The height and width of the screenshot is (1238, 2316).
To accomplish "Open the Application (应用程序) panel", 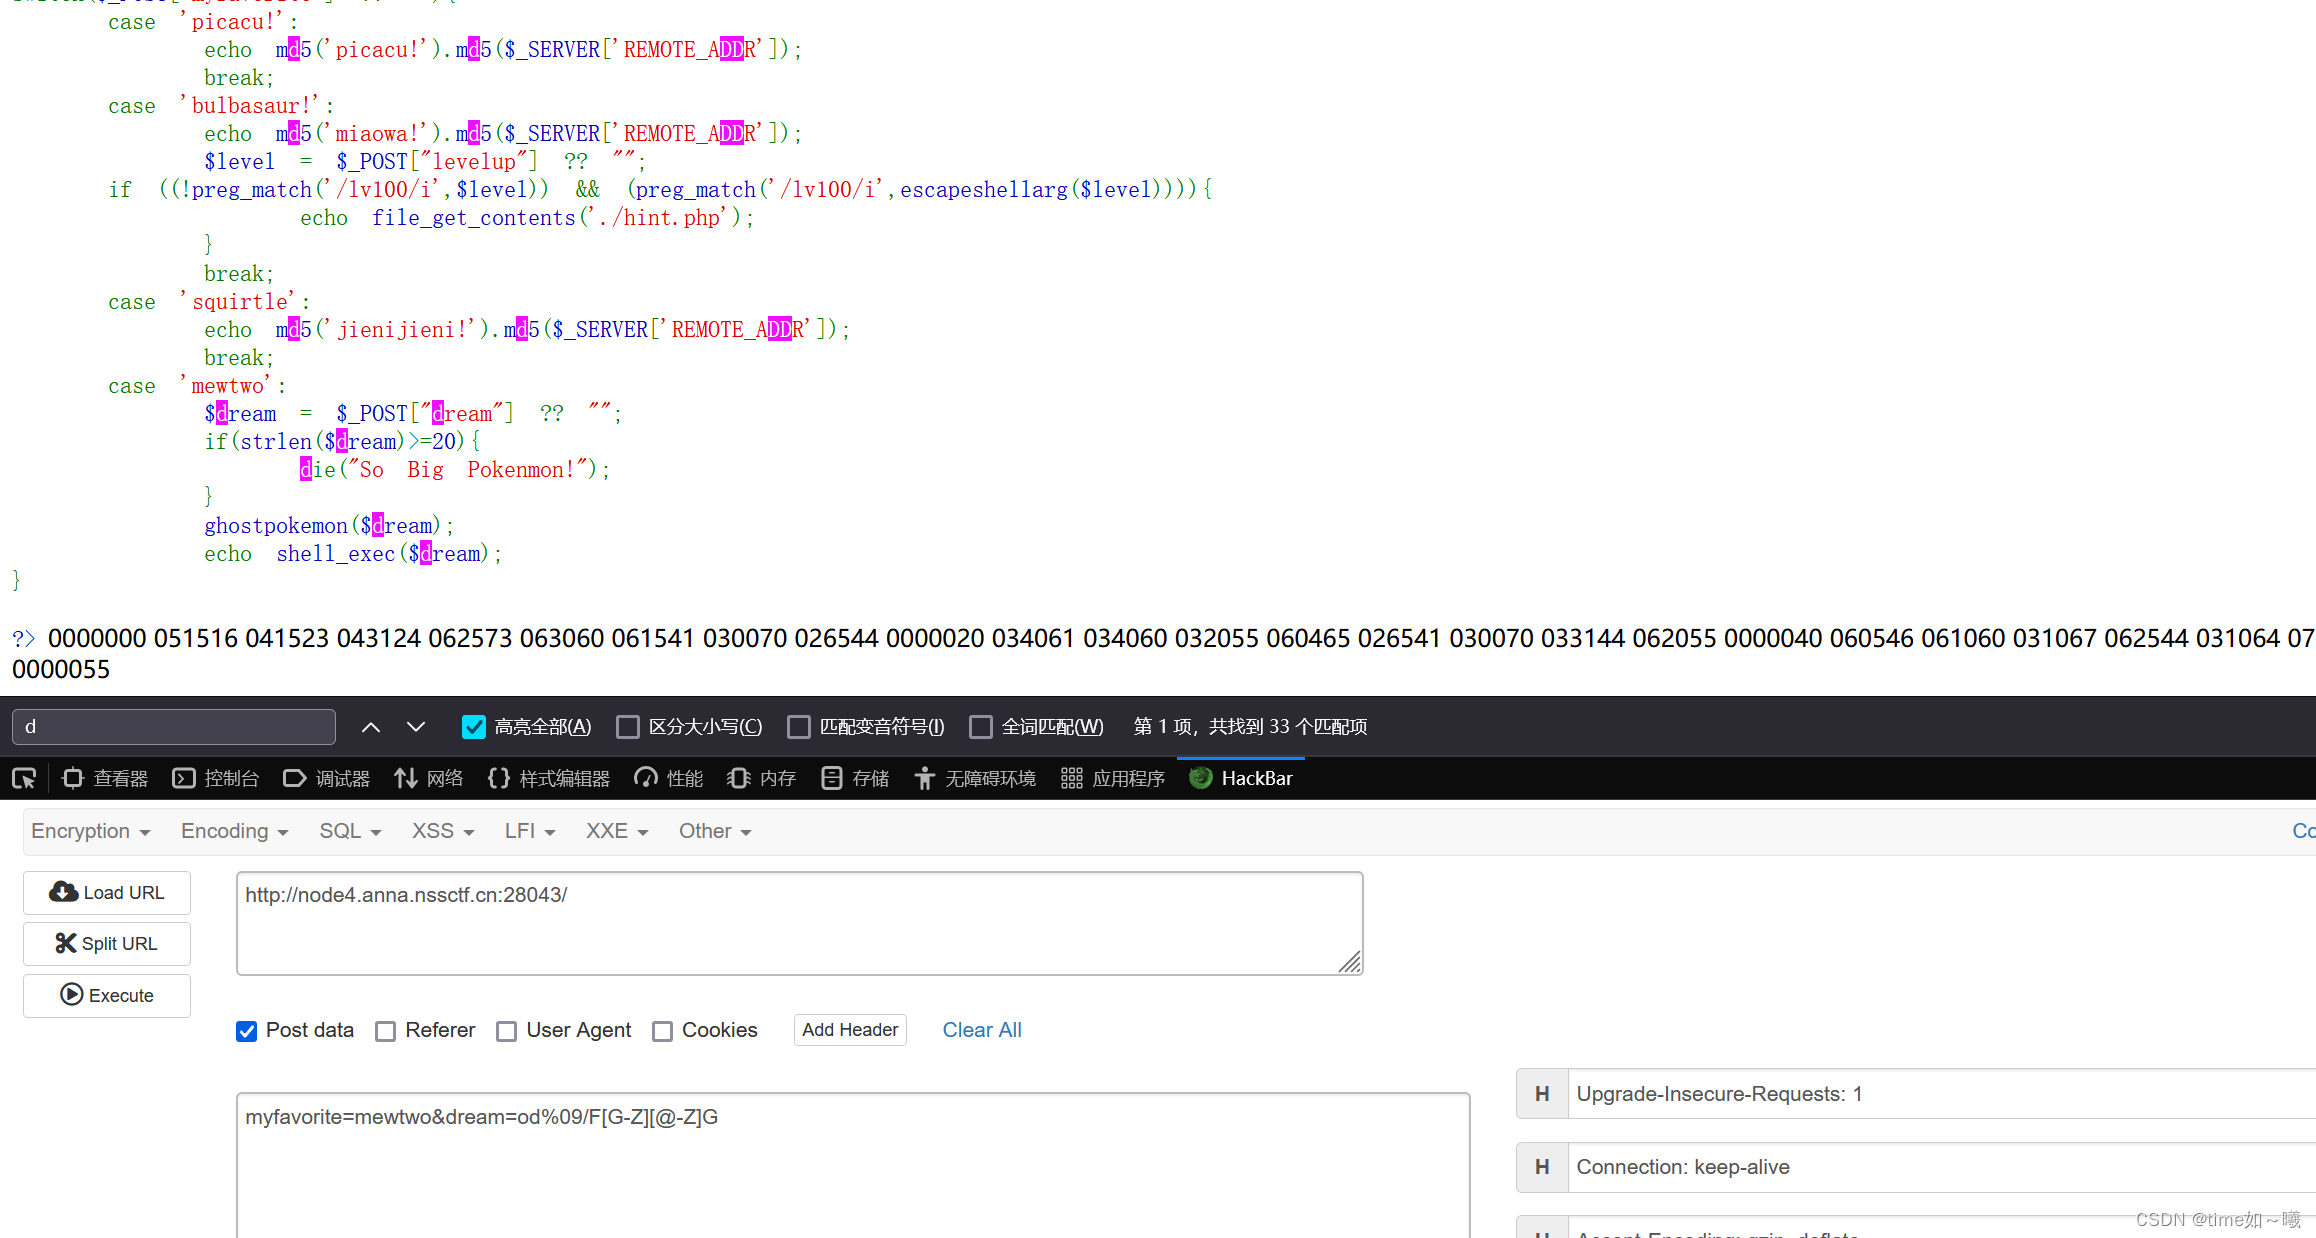I will pos(1113,778).
